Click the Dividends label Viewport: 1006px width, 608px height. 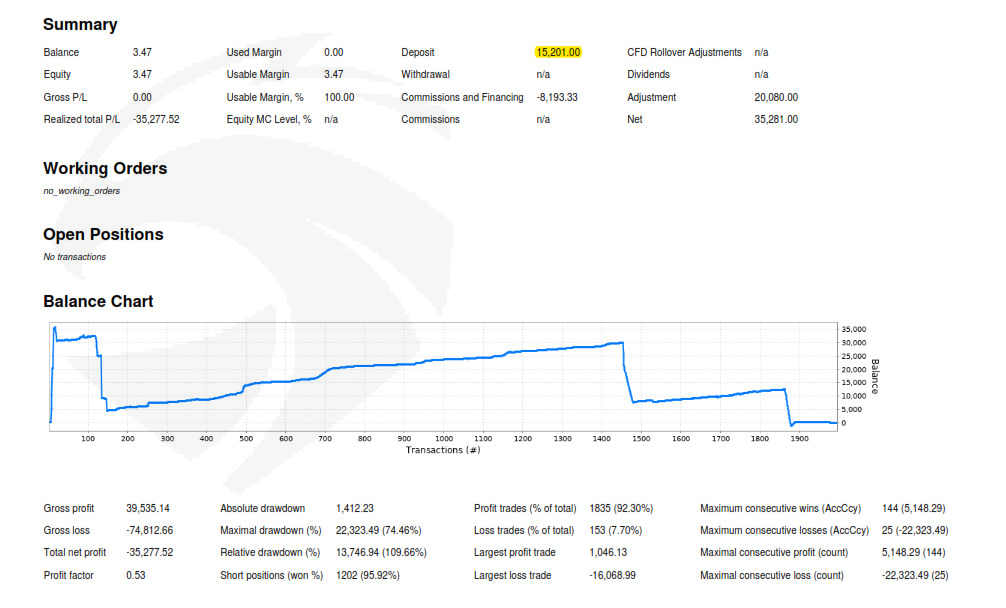click(x=648, y=74)
